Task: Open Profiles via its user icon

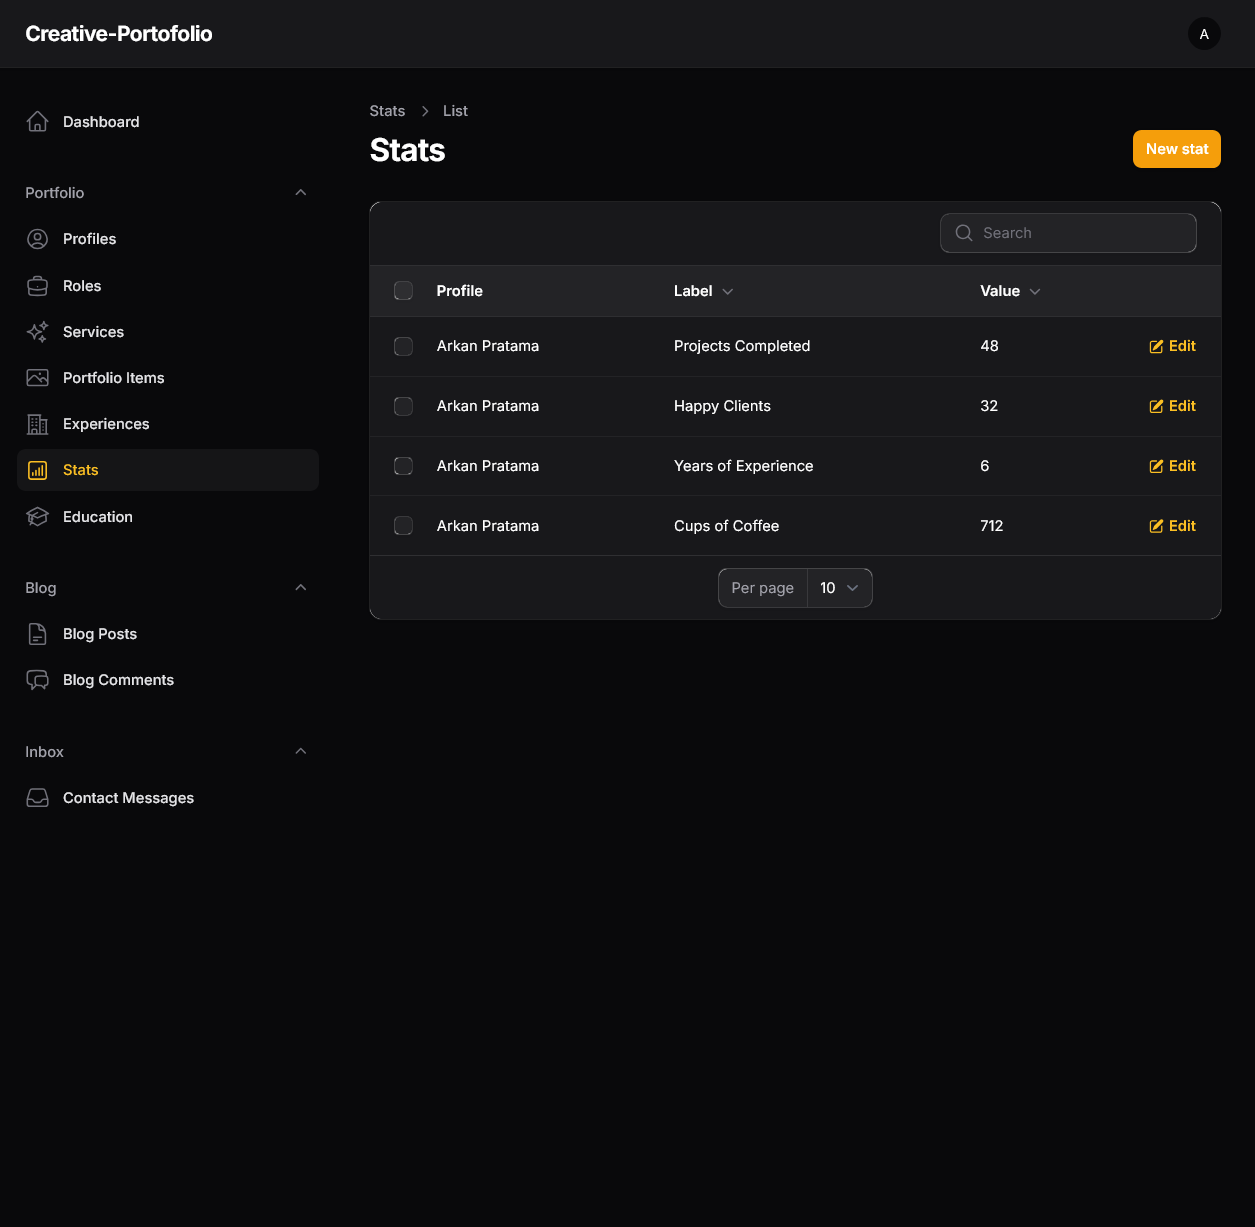Action: (x=37, y=239)
